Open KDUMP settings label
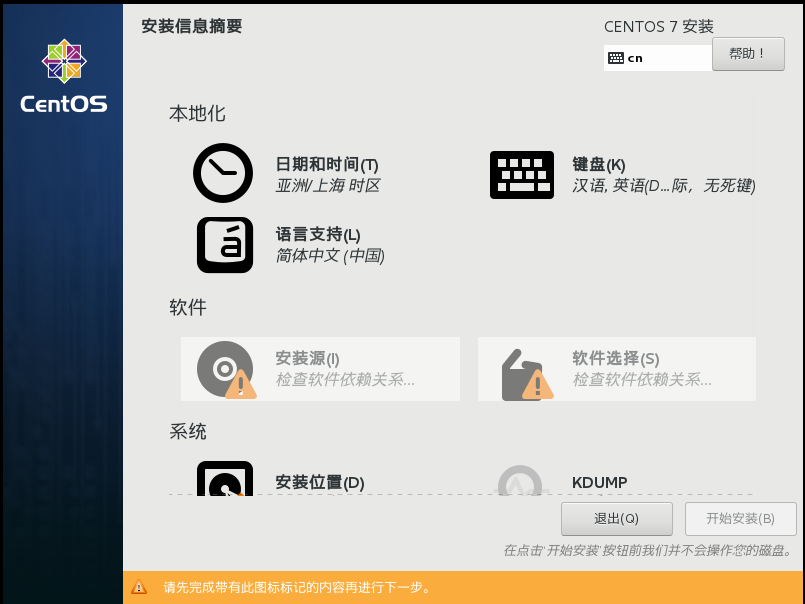 (599, 482)
